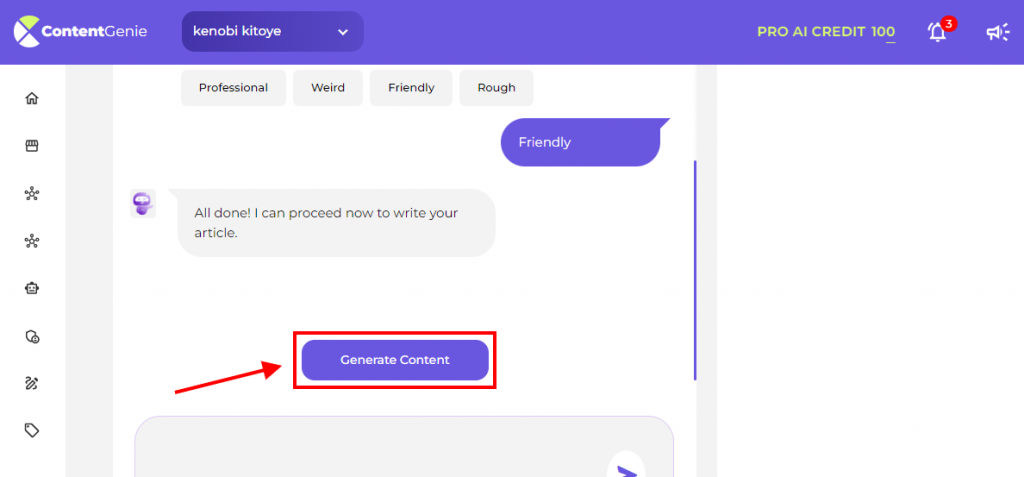Select the first network nodes sidebar icon

pyautogui.click(x=31, y=193)
